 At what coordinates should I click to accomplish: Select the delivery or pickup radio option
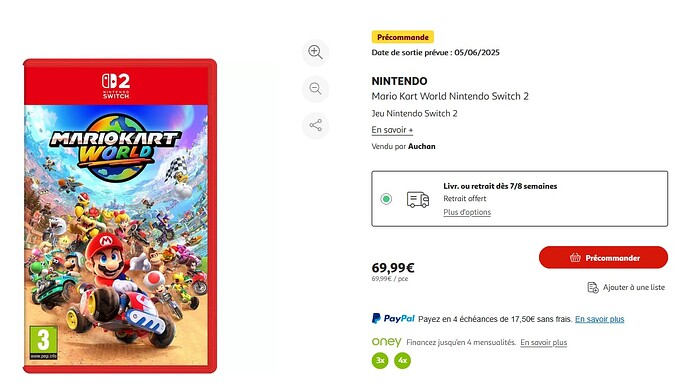click(x=386, y=199)
